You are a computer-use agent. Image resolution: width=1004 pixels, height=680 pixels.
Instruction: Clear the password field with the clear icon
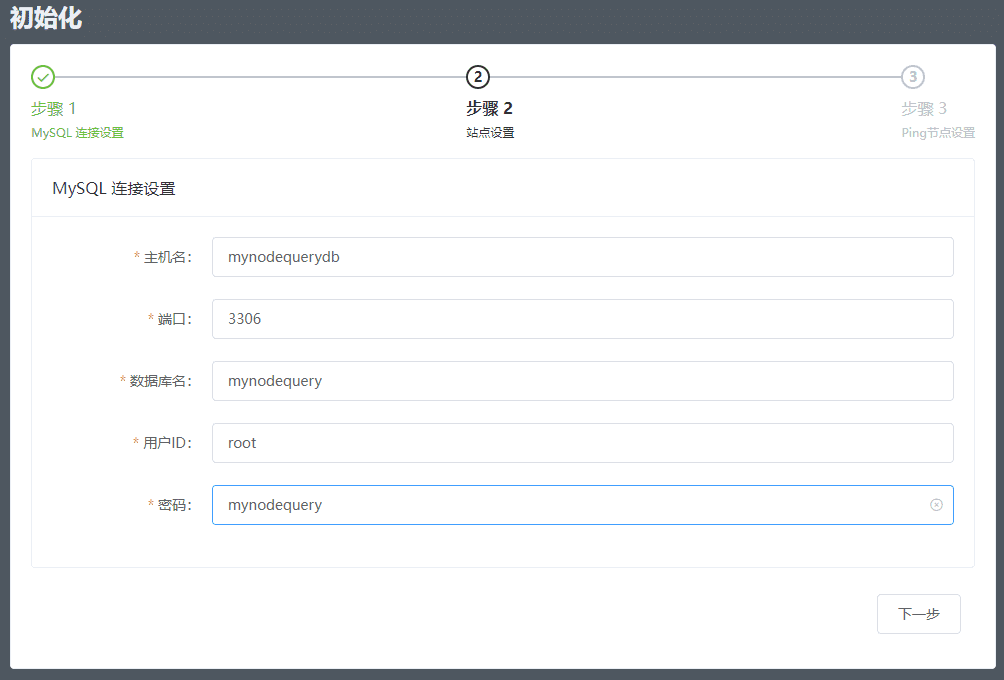tap(936, 505)
